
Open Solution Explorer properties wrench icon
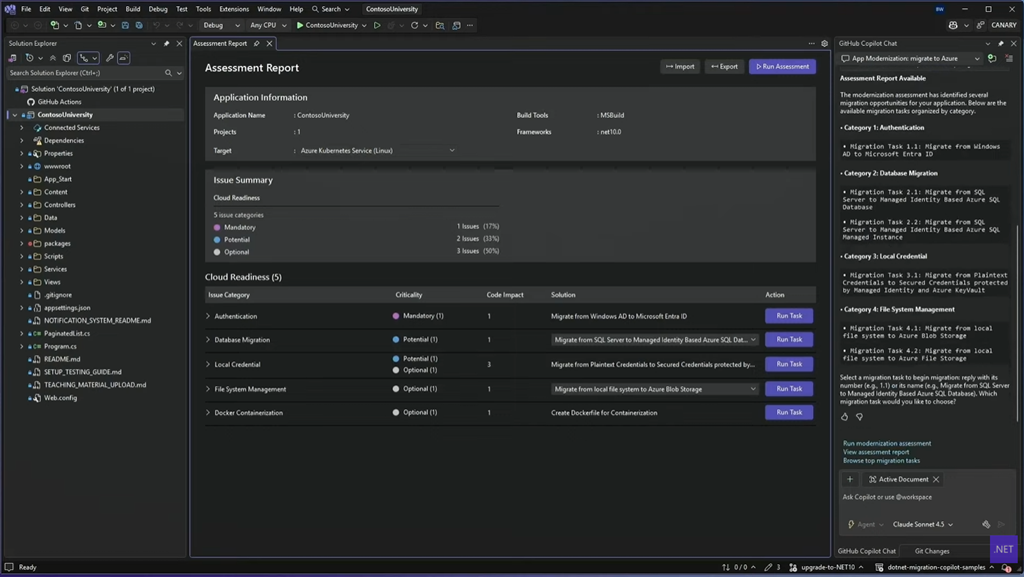(x=109, y=58)
